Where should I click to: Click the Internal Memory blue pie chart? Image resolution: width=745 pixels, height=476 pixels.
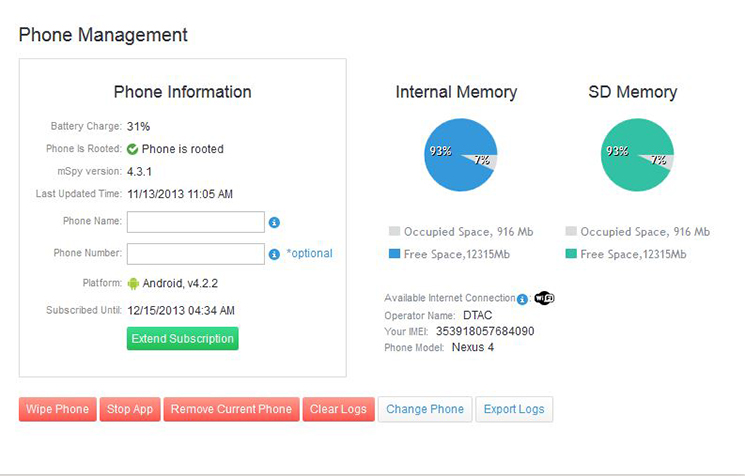(460, 155)
